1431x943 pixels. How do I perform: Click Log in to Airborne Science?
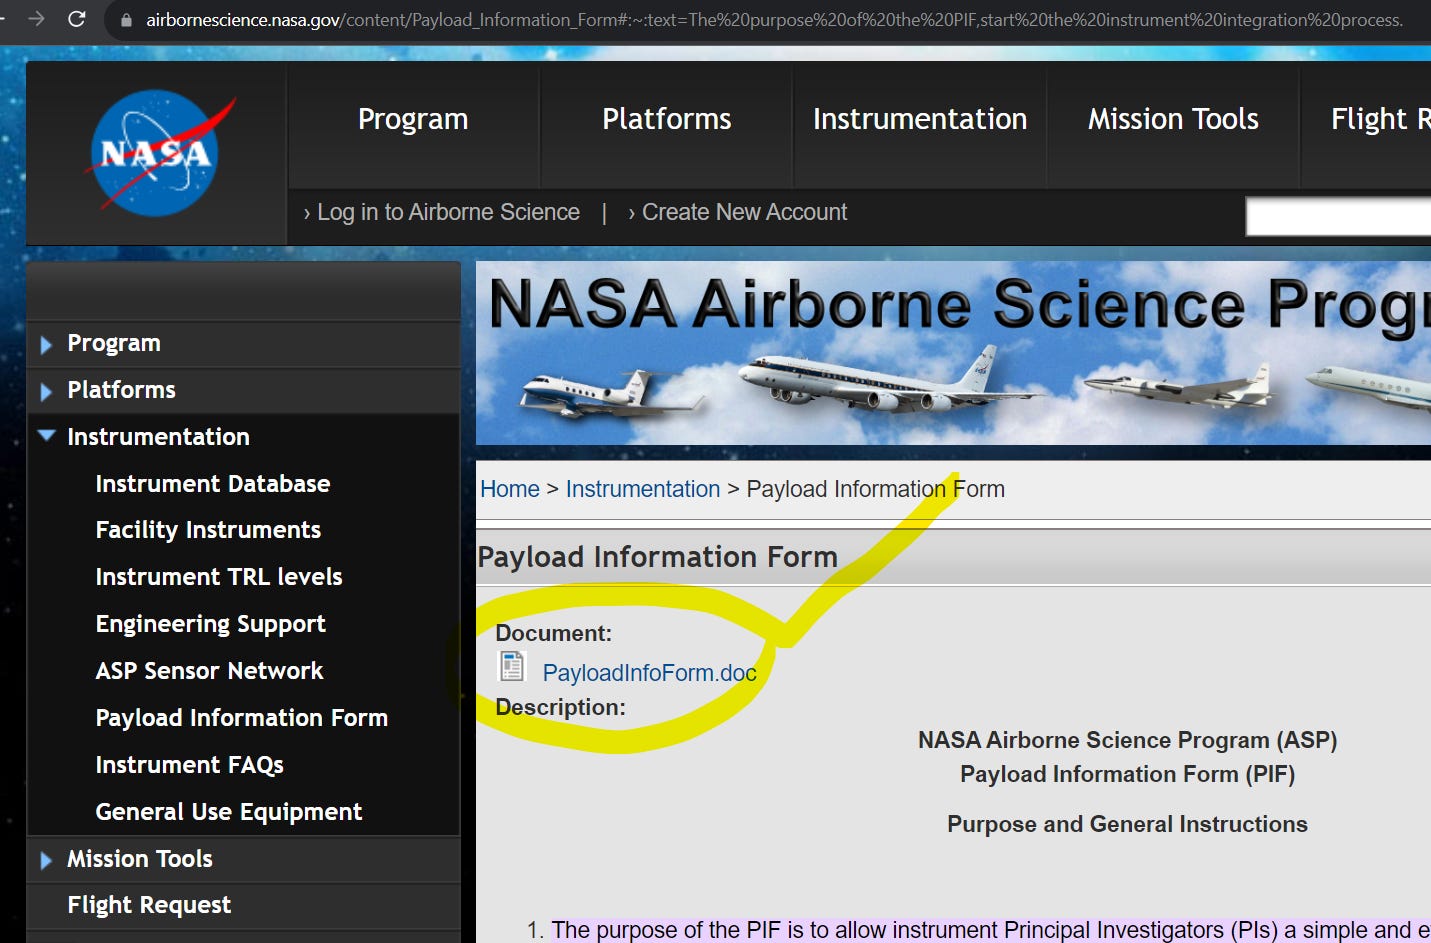447,212
